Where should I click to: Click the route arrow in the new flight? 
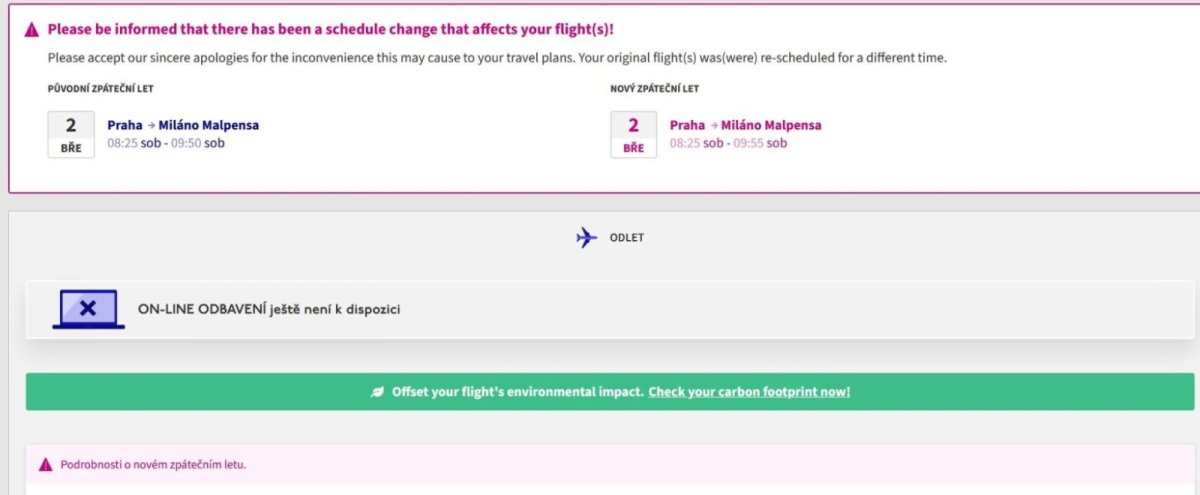tap(713, 126)
